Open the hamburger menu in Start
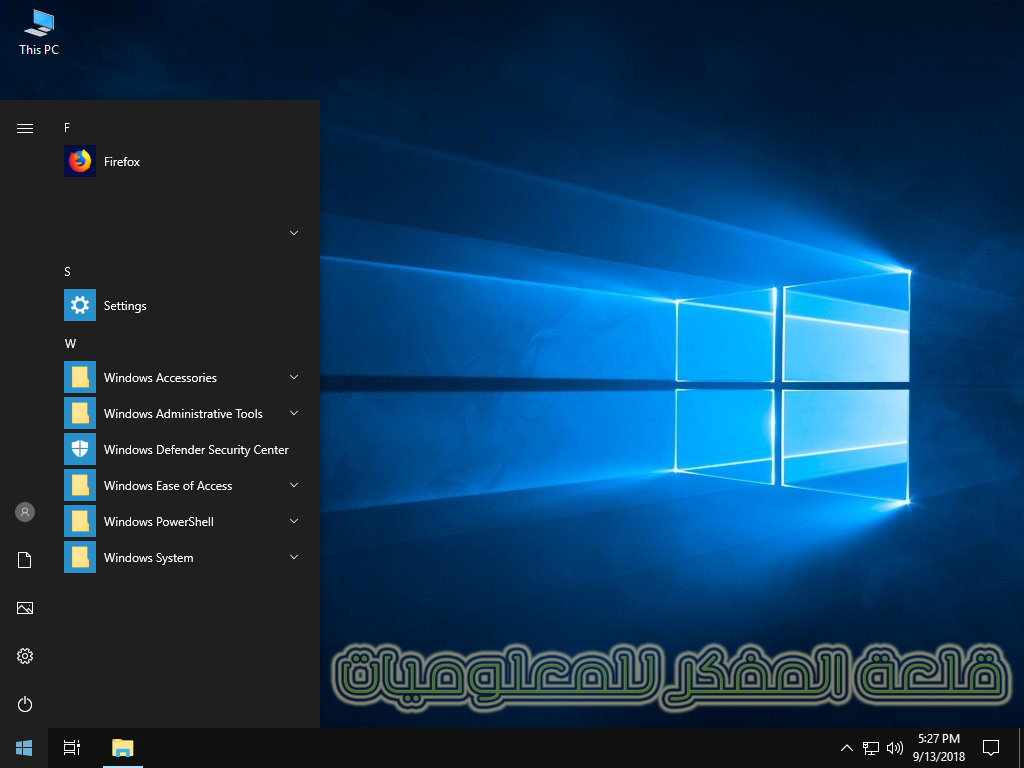 pyautogui.click(x=25, y=128)
